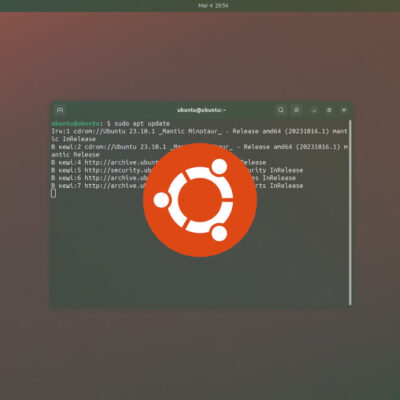Screen dimensions: 400x400
Task: Click the line 4 http://archive.ubuntu entry
Action: [159, 163]
